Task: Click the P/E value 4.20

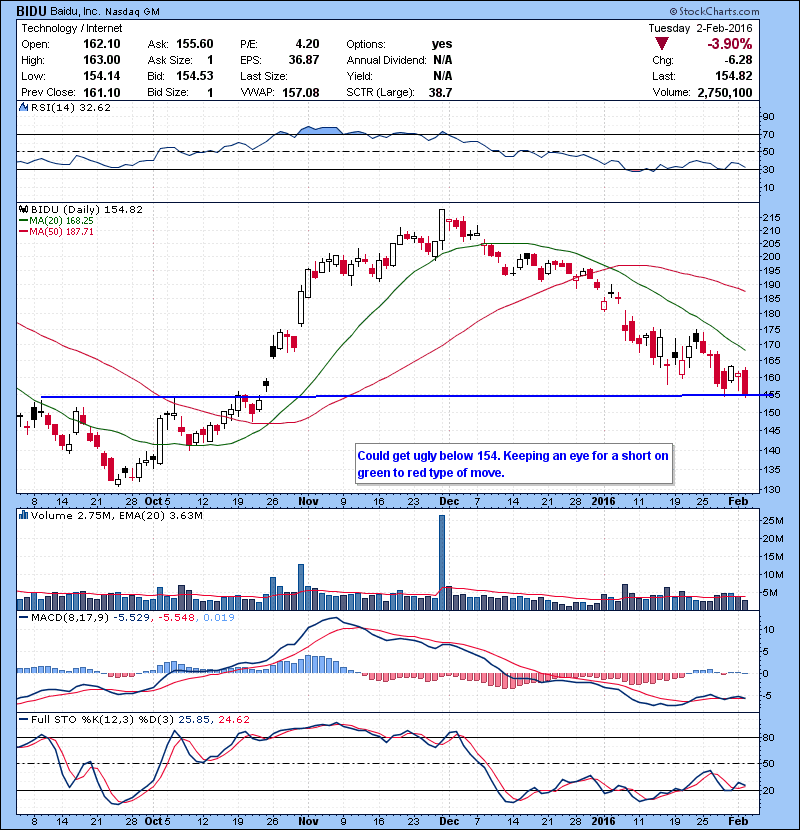Action: click(307, 44)
